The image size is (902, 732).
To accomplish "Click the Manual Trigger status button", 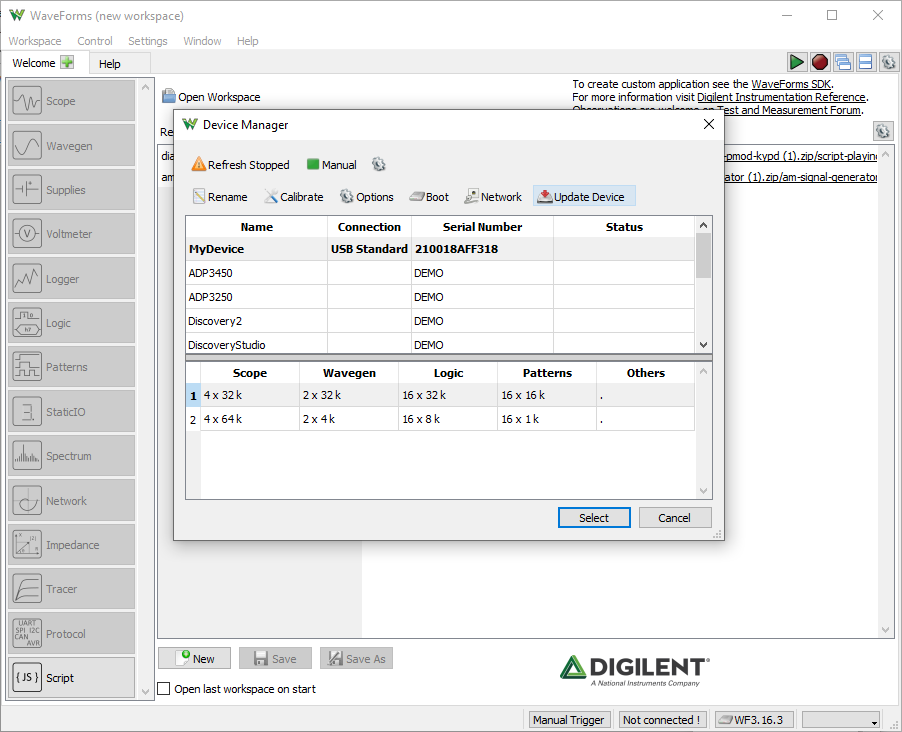I will pyautogui.click(x=568, y=720).
